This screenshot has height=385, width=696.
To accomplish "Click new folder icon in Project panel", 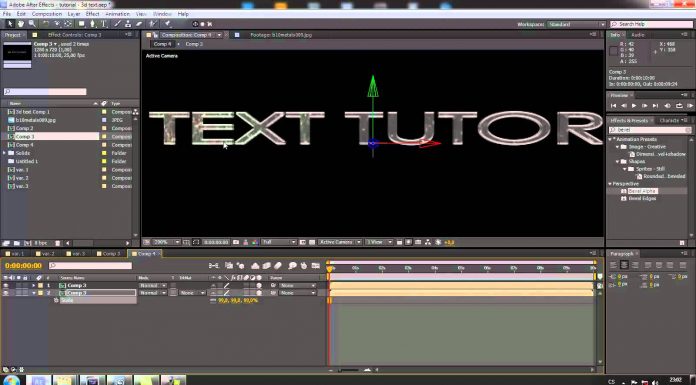I will 16,243.
